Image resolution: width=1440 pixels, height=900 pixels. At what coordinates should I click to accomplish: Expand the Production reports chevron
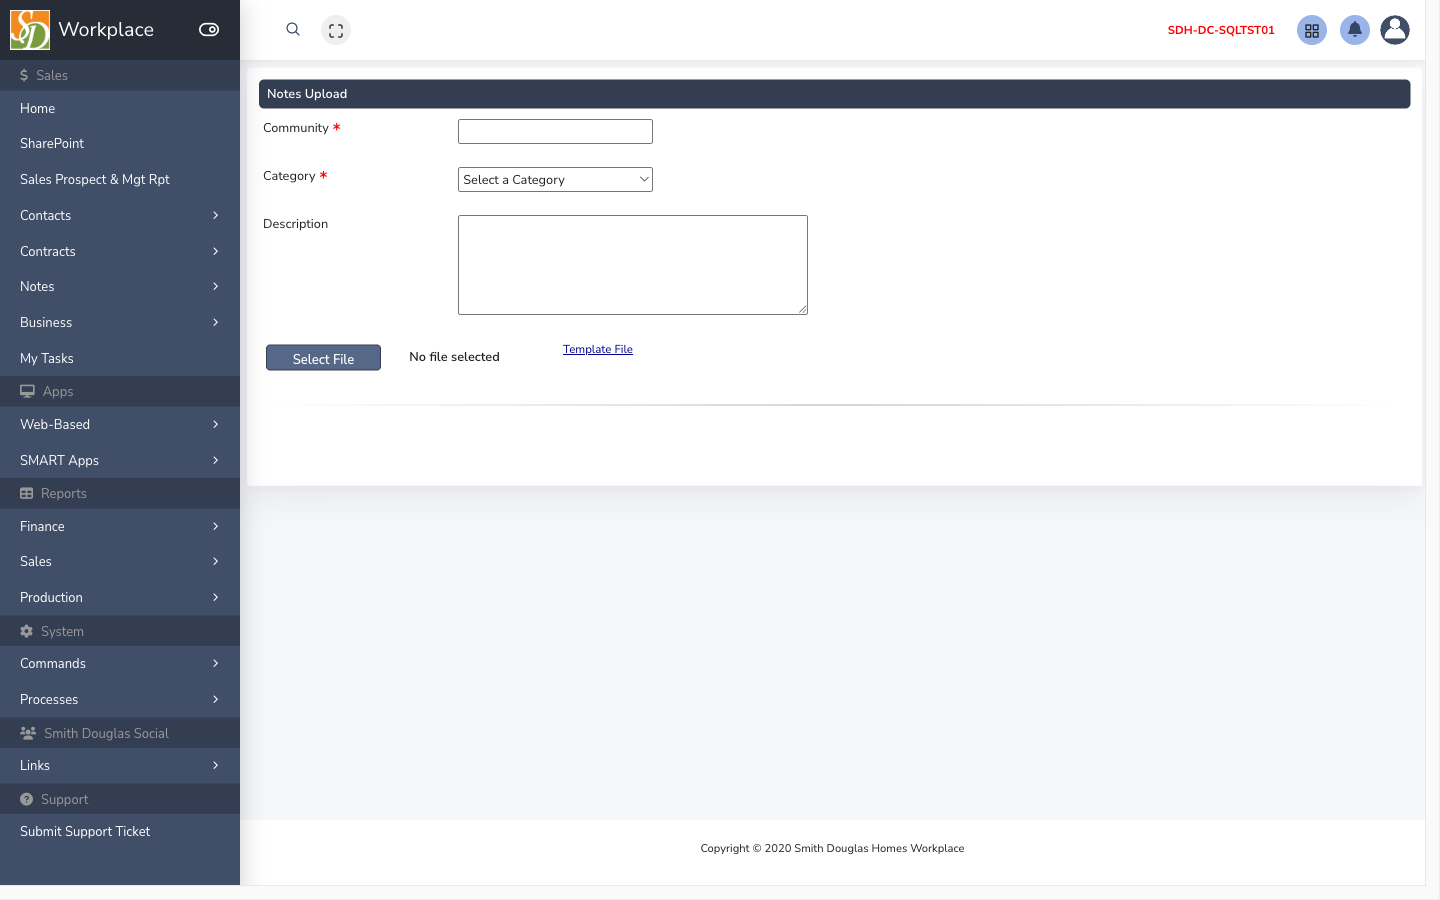tap(215, 598)
